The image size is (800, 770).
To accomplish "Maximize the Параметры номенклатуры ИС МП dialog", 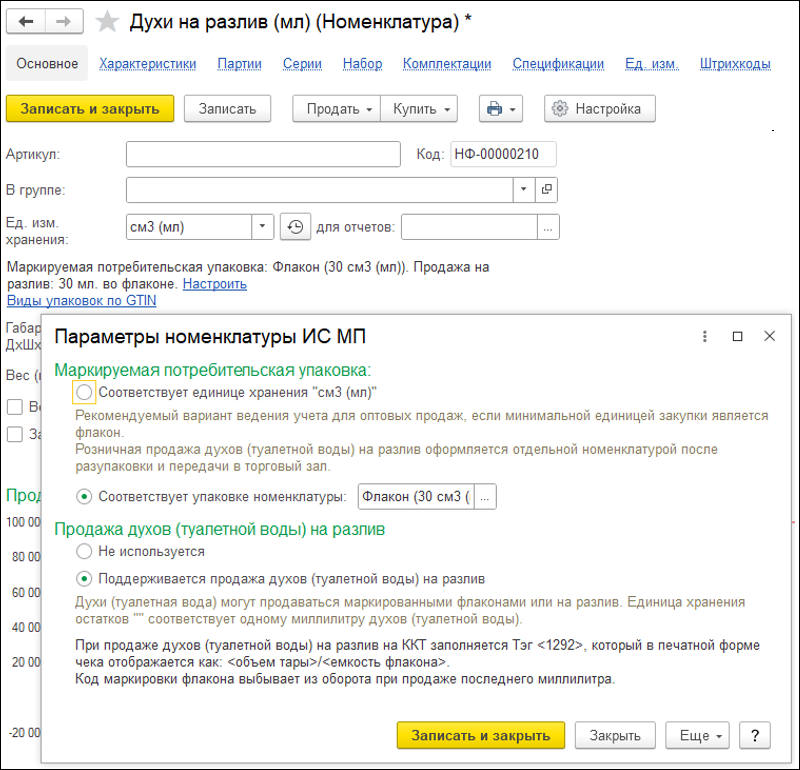I will [x=737, y=336].
